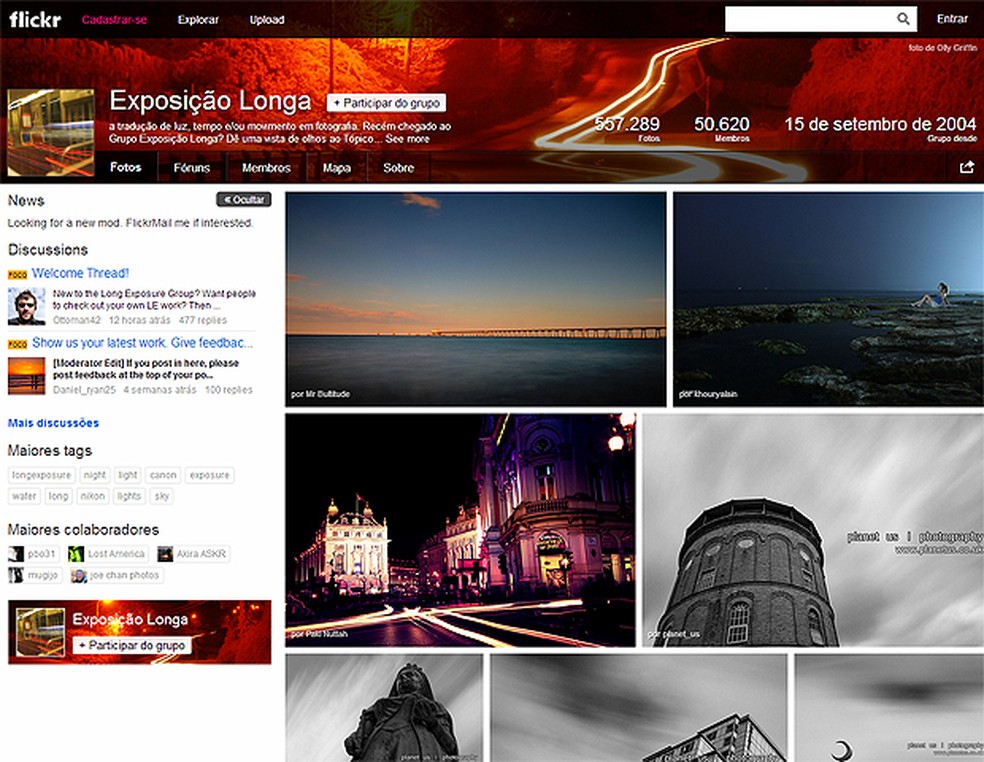Screen dimensions: 984x762
Task: Click inside the search input field
Action: point(806,19)
